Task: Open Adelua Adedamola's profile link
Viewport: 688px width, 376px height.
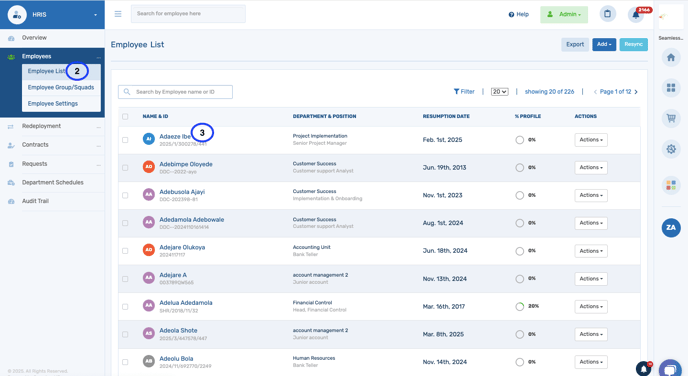Action: (186, 303)
